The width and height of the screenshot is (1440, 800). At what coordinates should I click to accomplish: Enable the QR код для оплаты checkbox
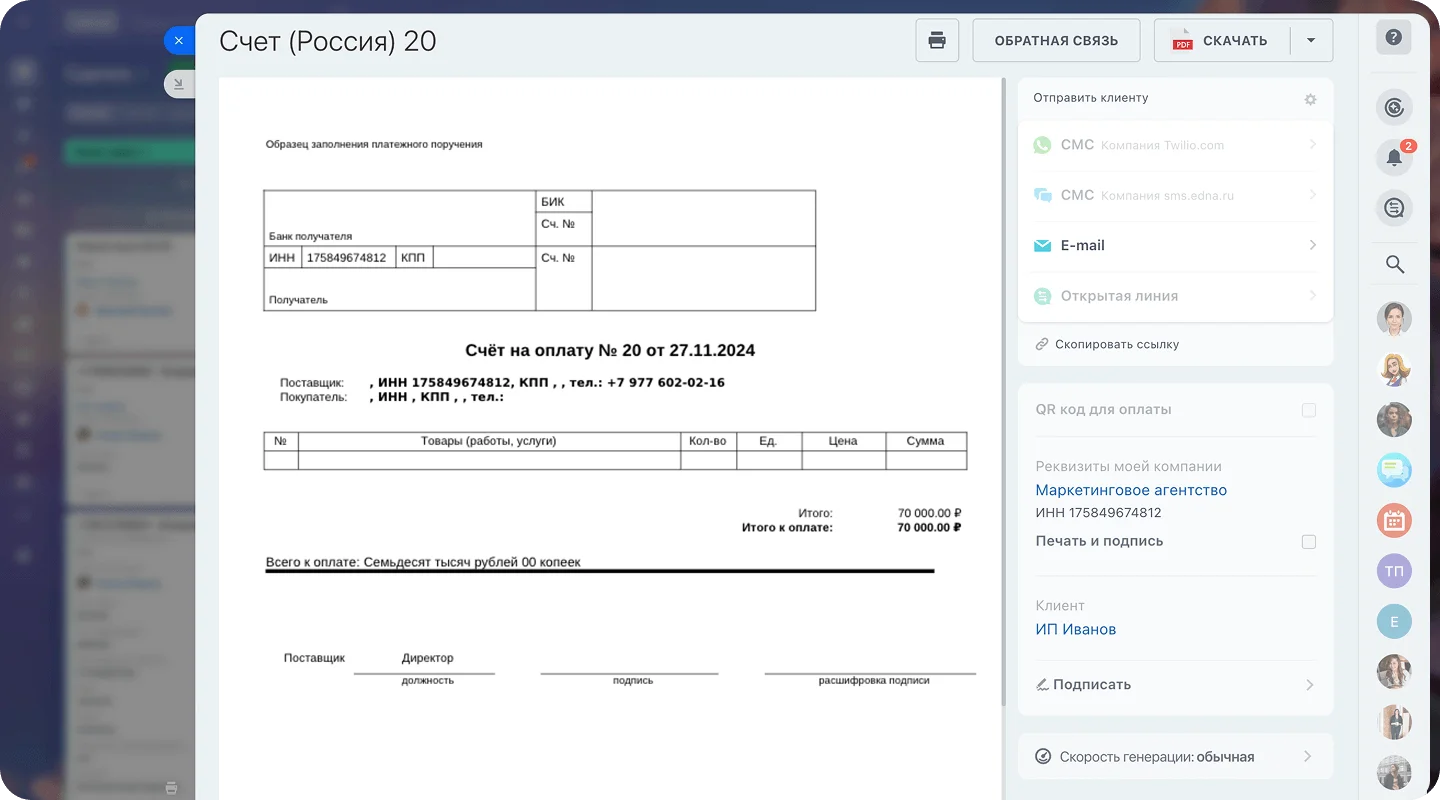click(x=1309, y=409)
